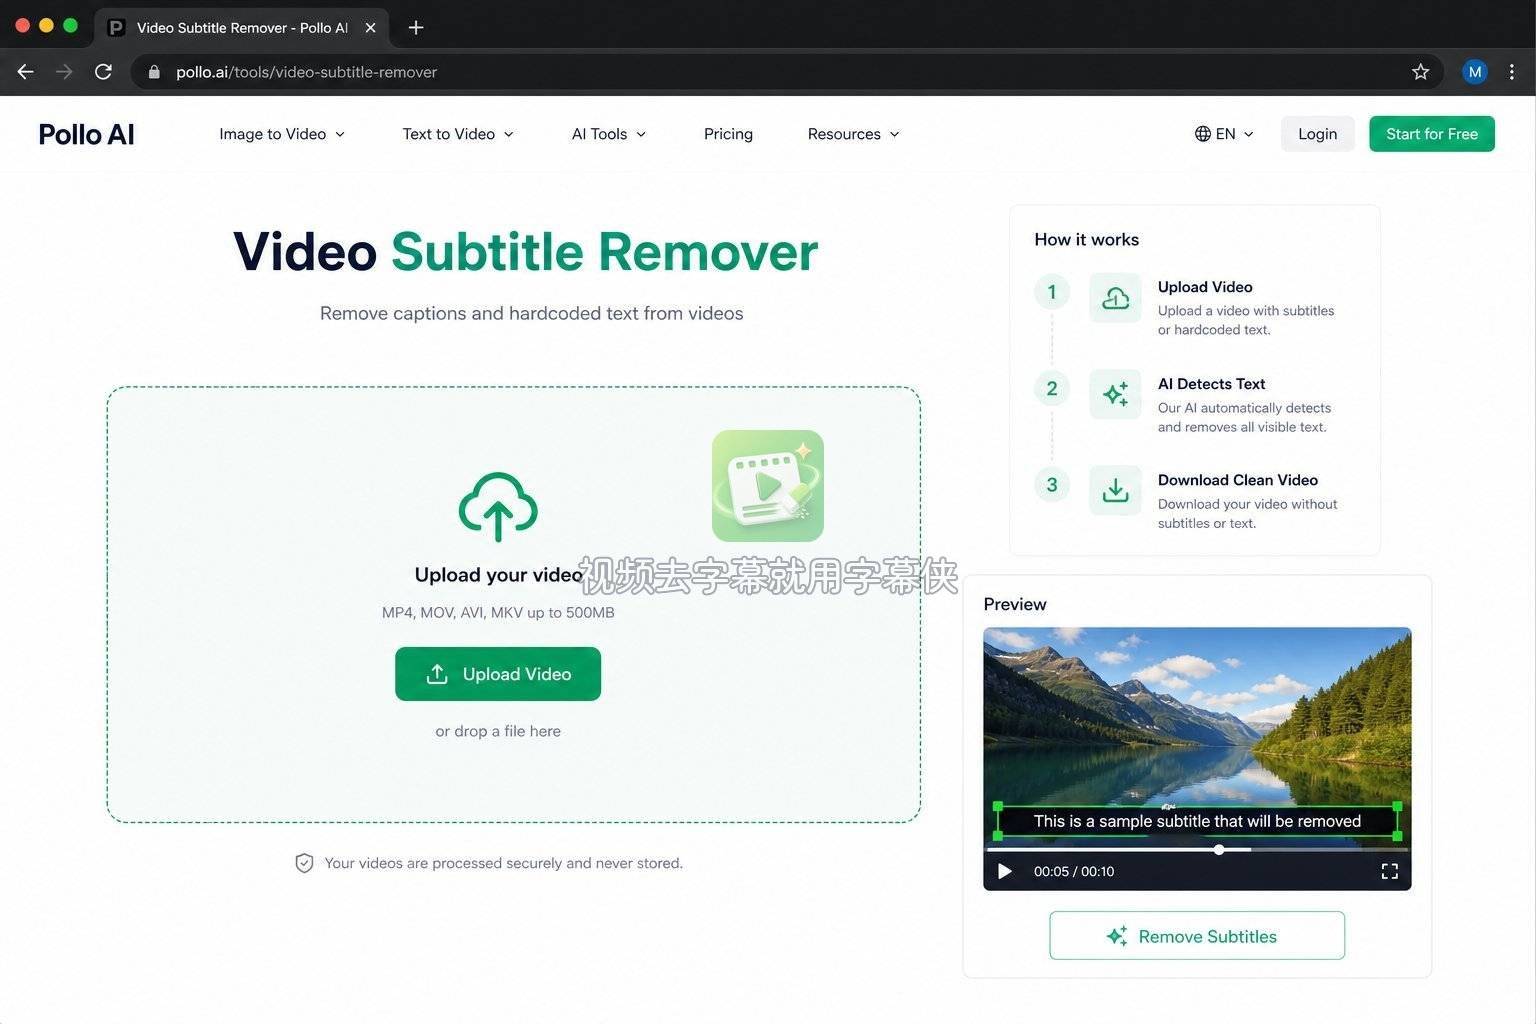Enter fullscreen on preview video

[x=1389, y=871]
